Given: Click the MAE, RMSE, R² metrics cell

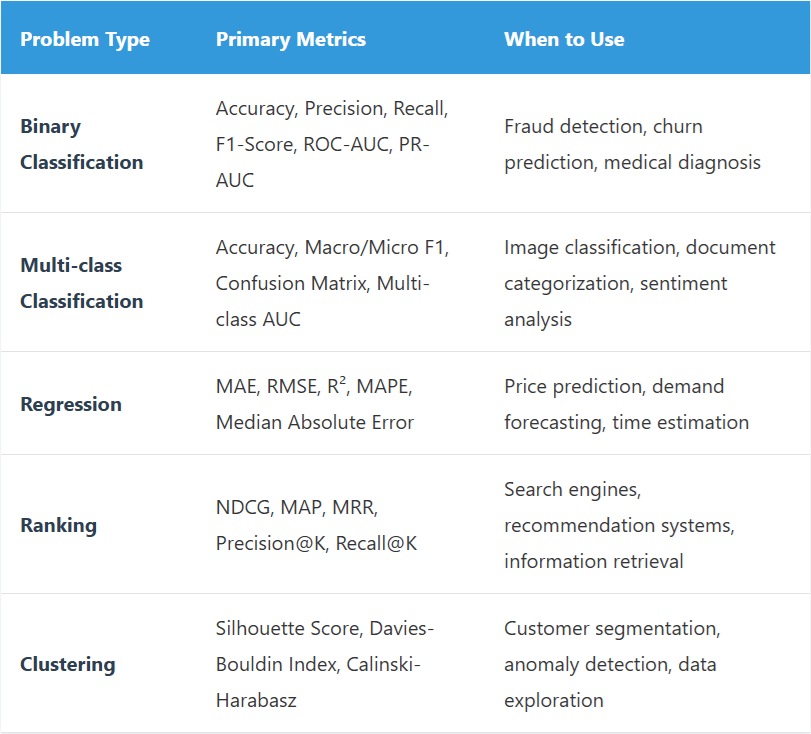Looking at the screenshot, I should [x=314, y=387].
